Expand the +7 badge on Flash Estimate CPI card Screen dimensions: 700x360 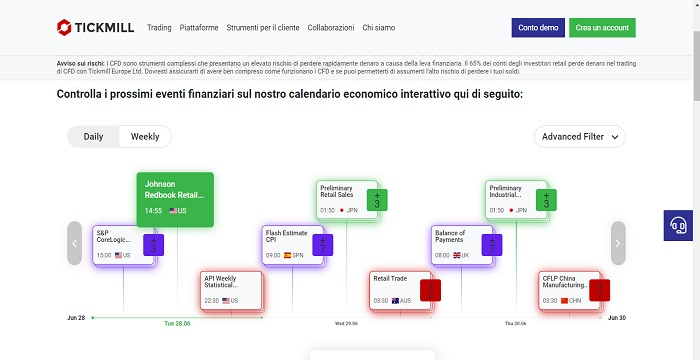323,245
